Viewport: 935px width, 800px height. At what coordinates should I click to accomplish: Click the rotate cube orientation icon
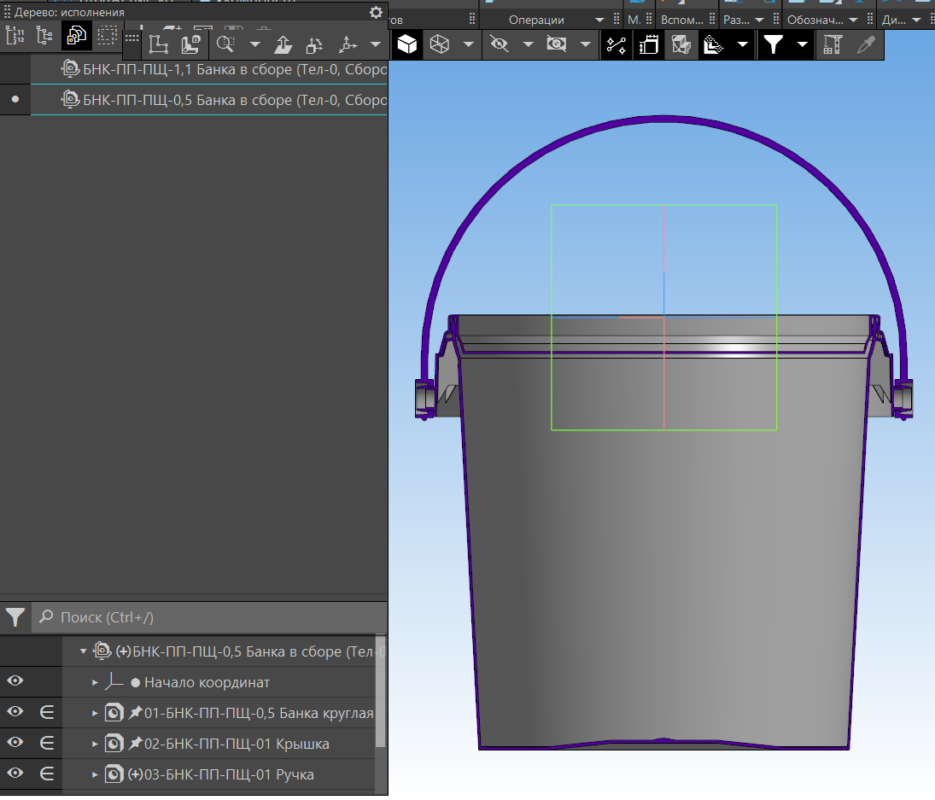314,45
